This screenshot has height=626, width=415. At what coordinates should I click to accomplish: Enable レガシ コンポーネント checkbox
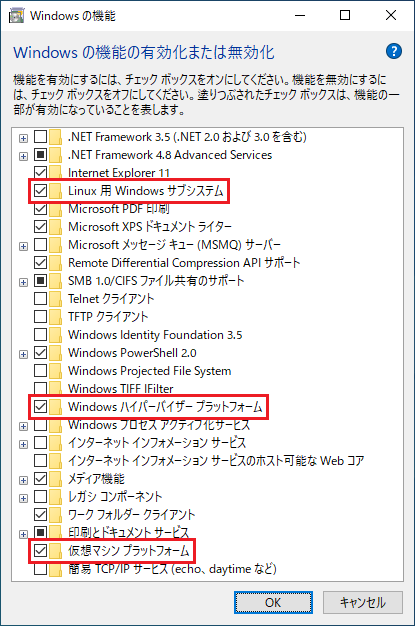coord(40,497)
